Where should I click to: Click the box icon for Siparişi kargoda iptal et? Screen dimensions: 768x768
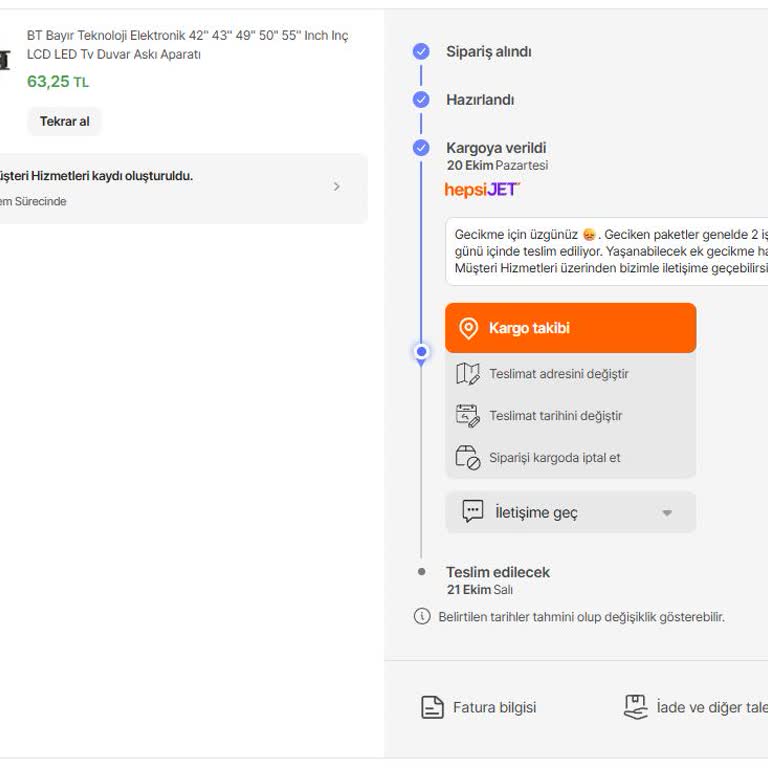tap(468, 458)
